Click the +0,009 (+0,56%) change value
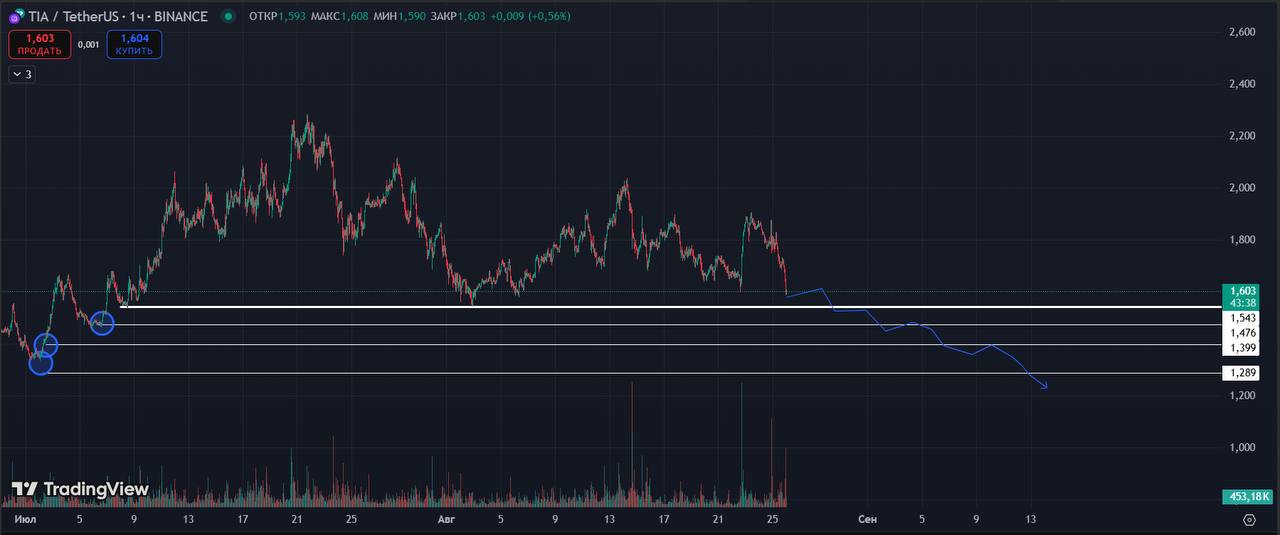 [x=530, y=16]
